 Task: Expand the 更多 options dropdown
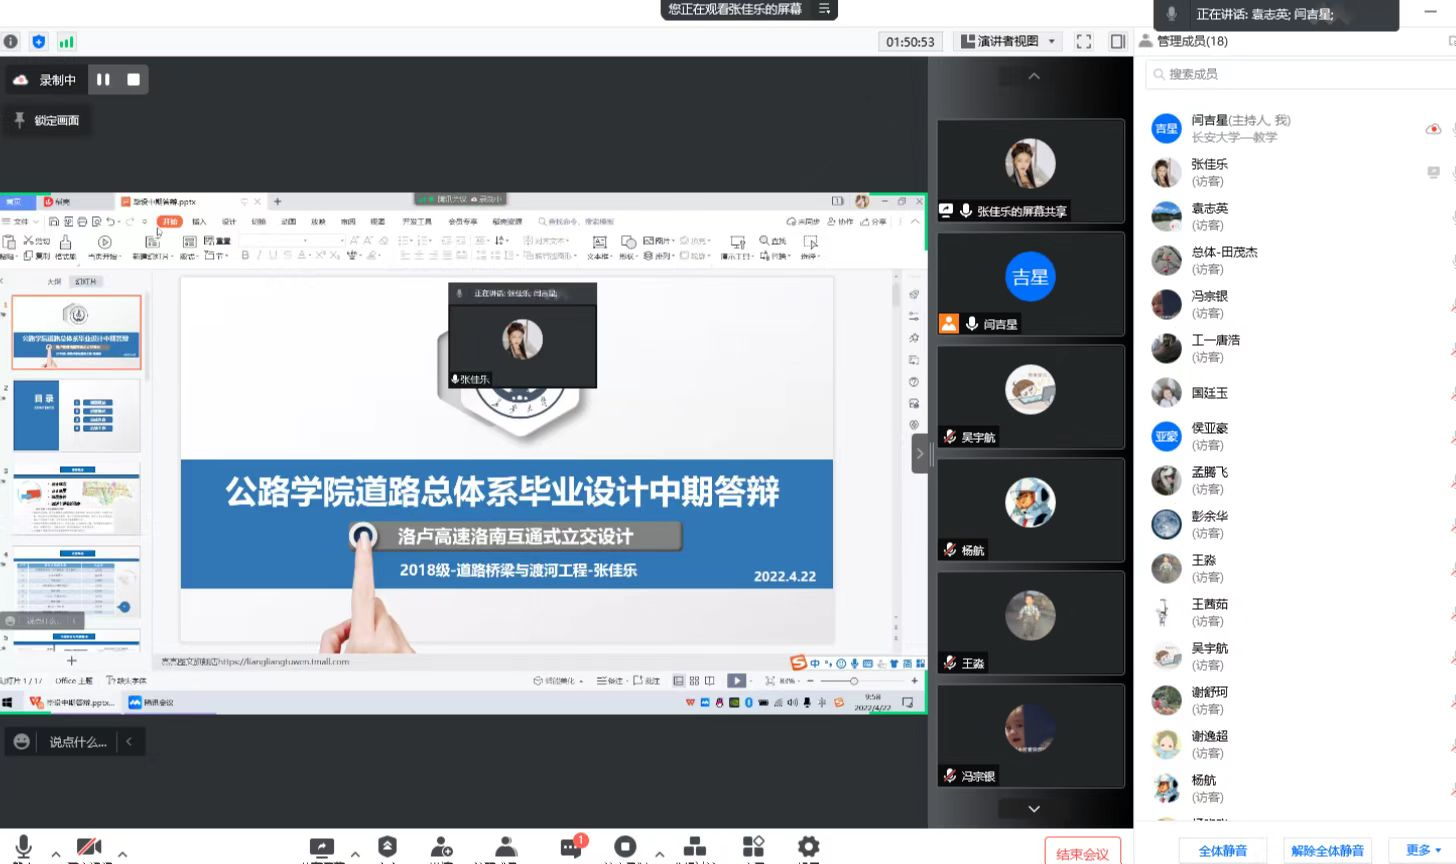click(1423, 850)
